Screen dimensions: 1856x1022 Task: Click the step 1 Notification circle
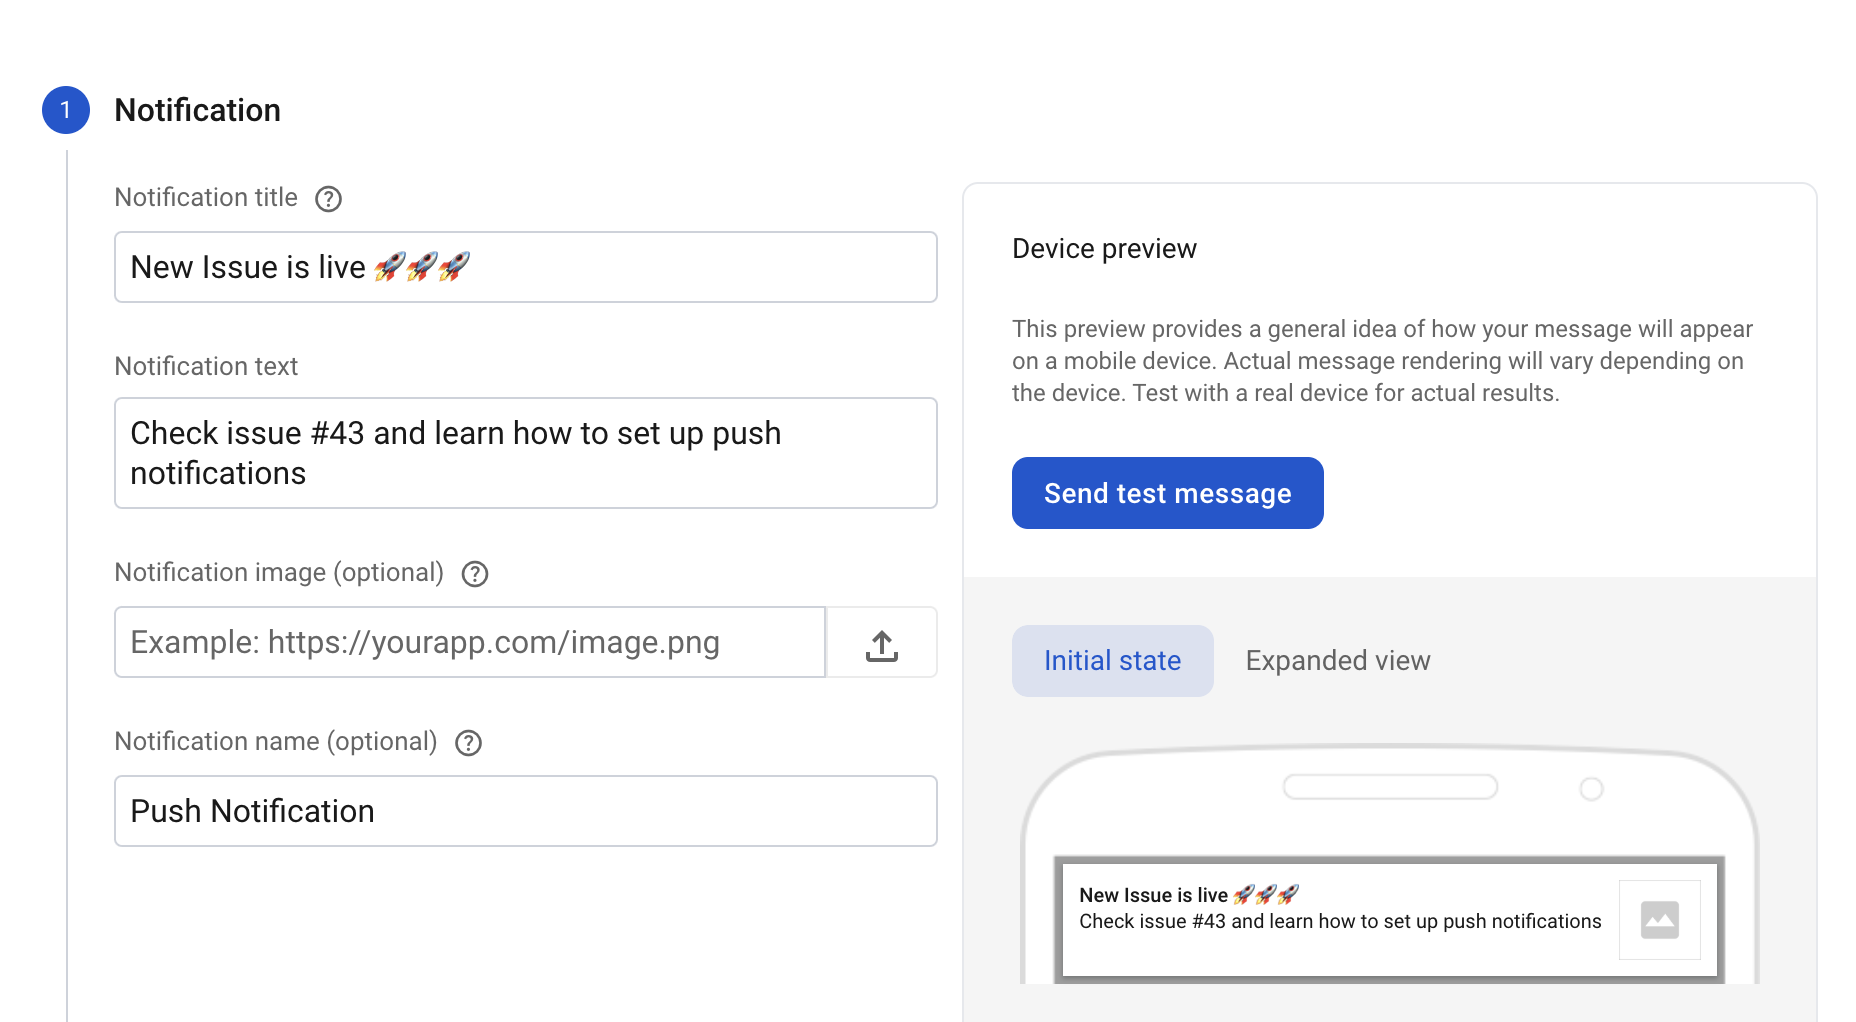[66, 110]
